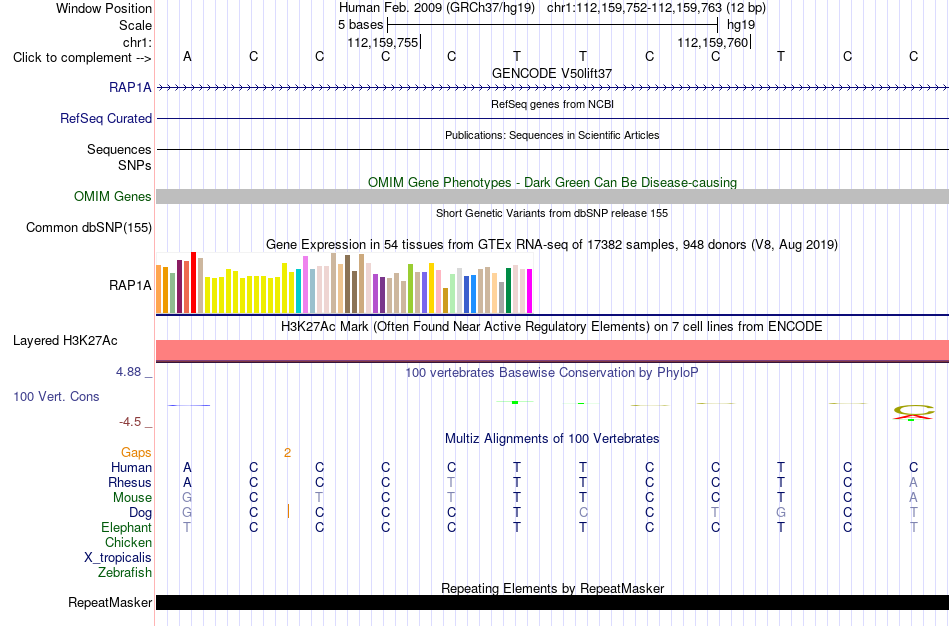Click the 'A' base in the Human row
Screen dimensions: 950x626
click(x=187, y=467)
